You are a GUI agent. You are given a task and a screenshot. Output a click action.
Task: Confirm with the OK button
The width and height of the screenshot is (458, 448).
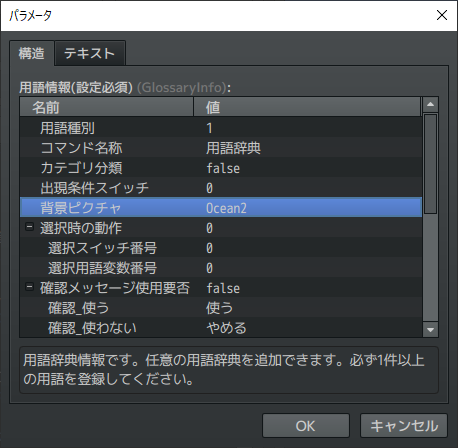point(306,426)
